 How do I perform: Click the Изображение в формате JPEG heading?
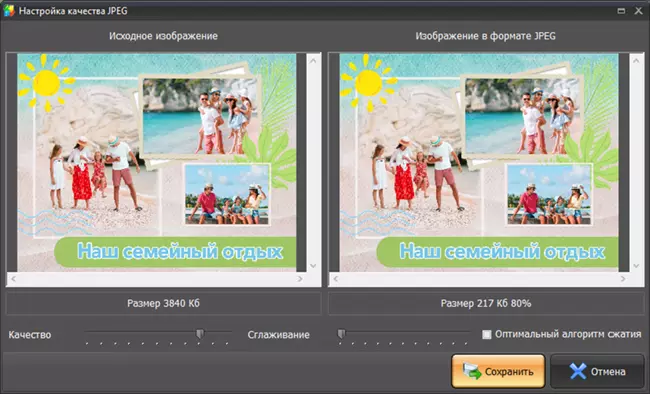[485, 36]
